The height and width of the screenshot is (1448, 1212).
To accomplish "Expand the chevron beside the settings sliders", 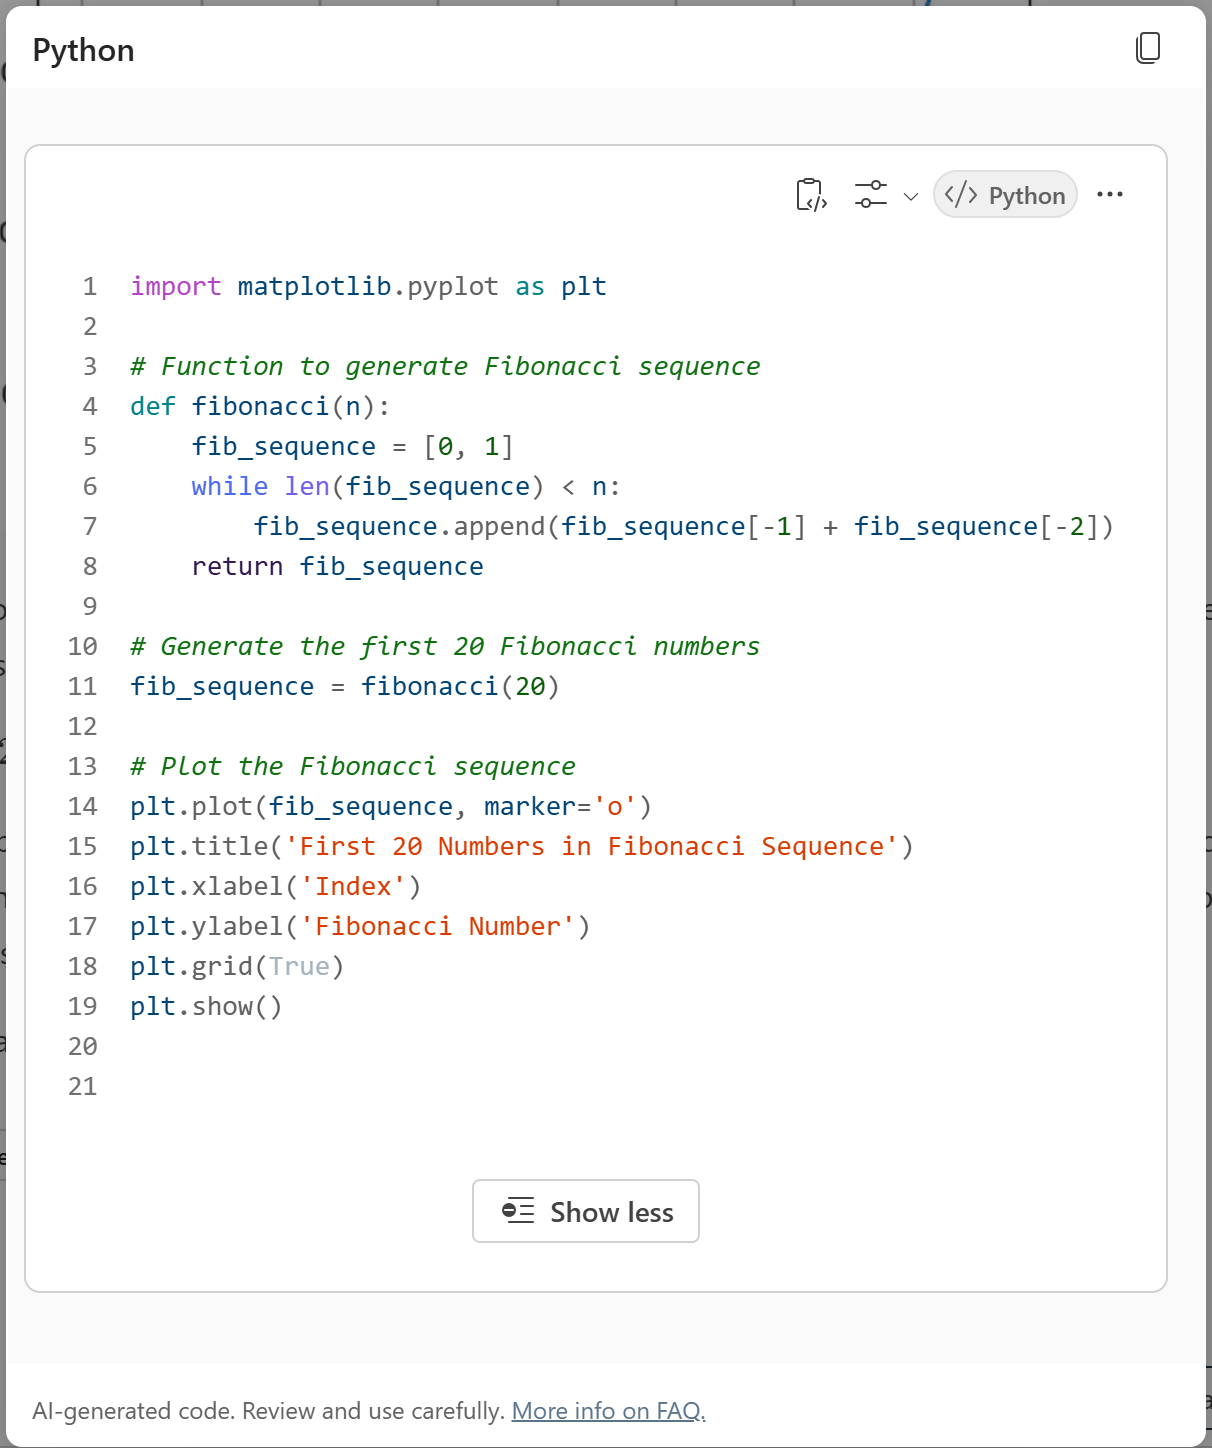I will 910,197.
